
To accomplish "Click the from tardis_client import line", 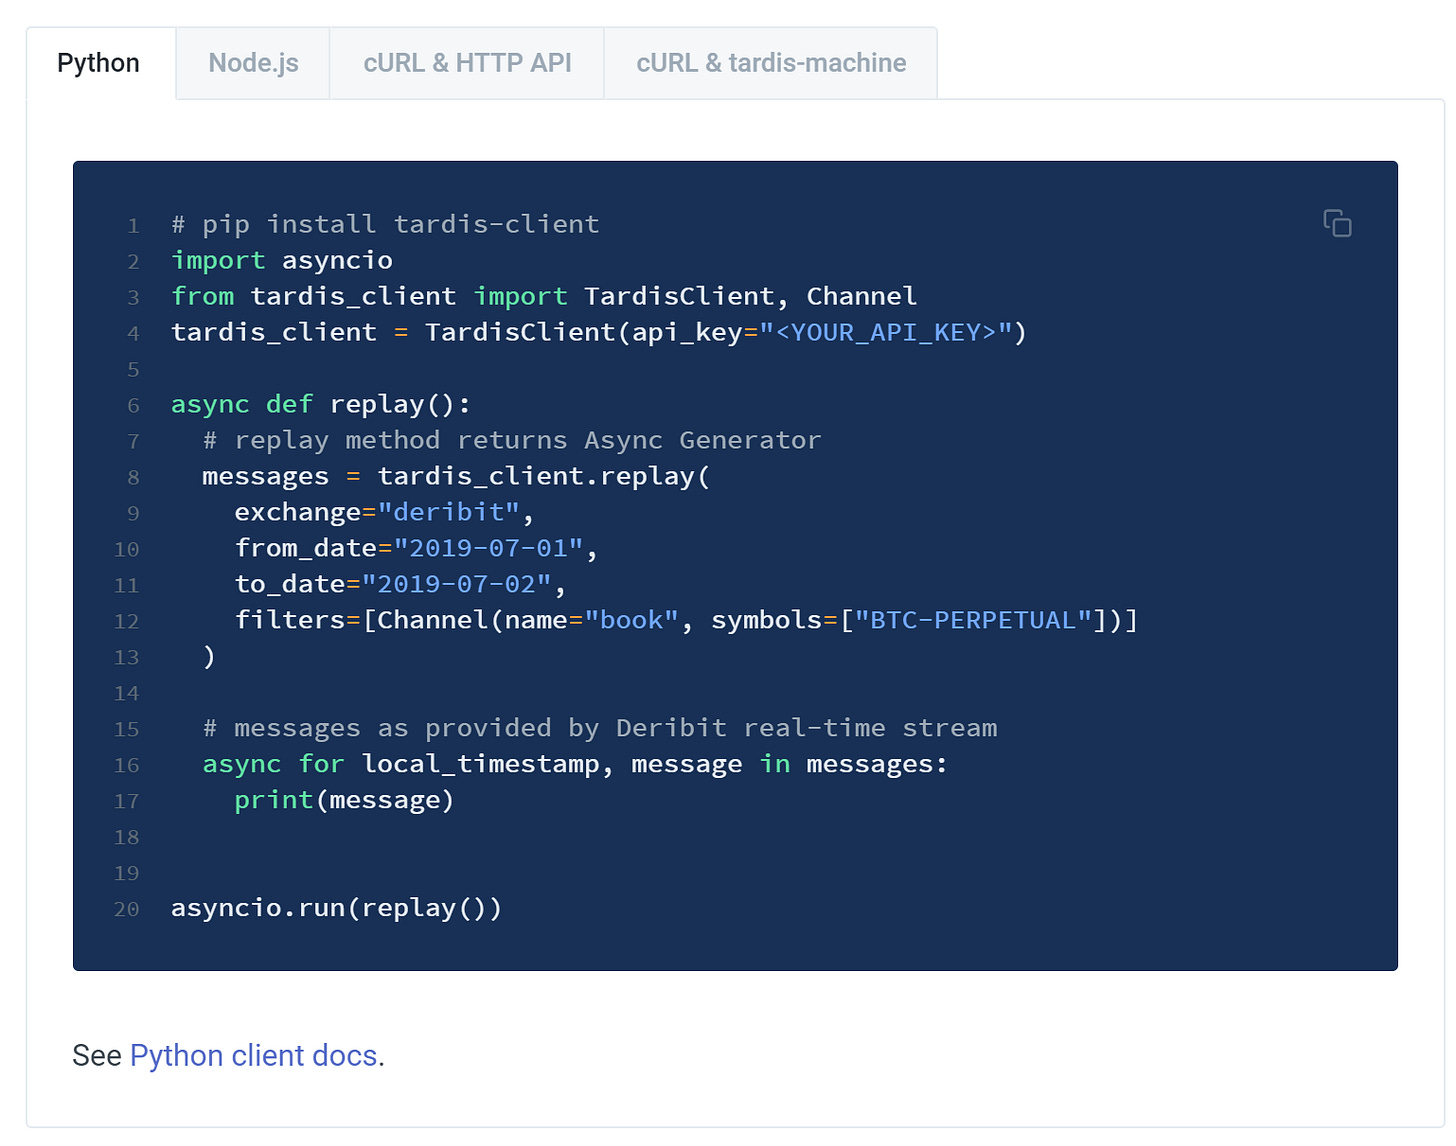I will coord(544,296).
